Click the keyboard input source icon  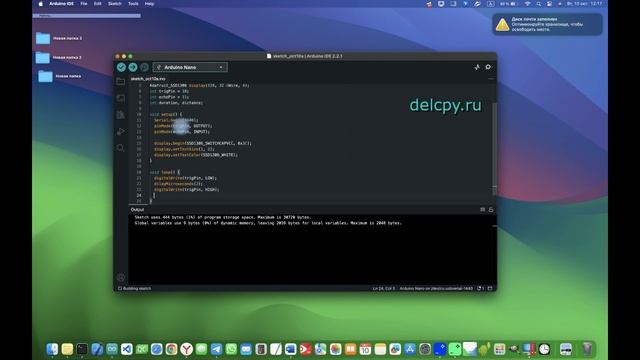(491, 4)
